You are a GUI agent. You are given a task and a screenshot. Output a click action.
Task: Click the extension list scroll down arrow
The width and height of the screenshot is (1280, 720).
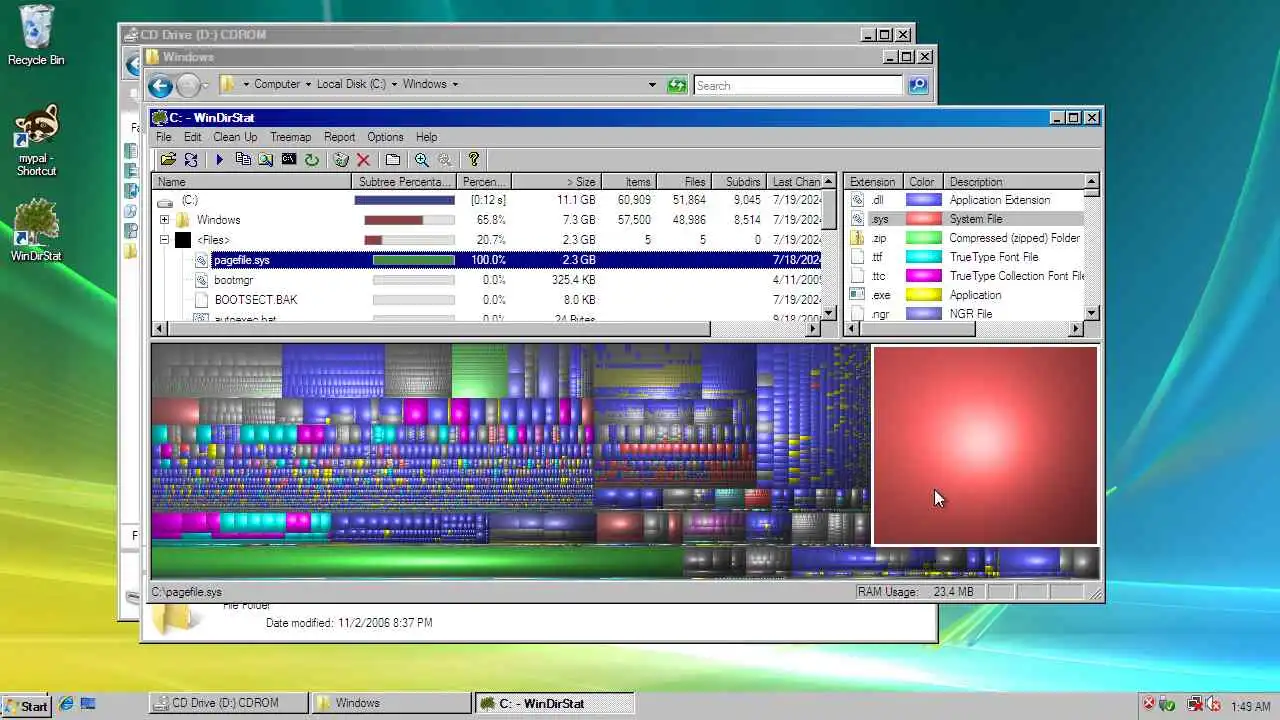[1092, 313]
